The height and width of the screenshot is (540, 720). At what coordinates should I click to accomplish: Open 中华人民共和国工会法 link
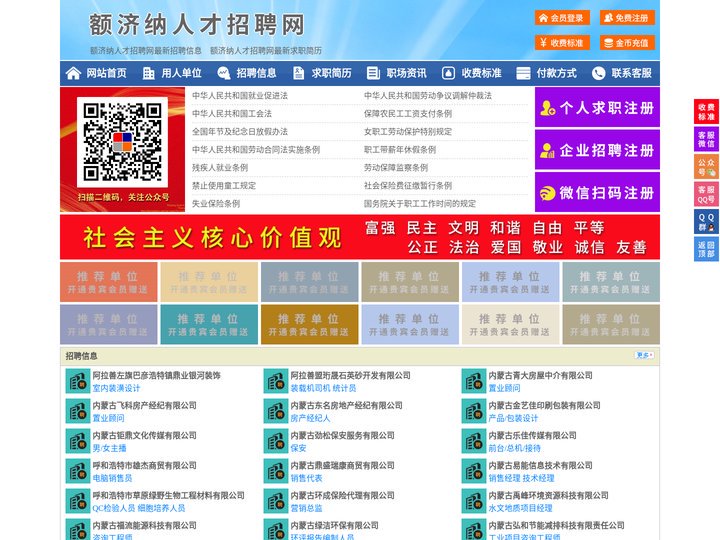click(x=232, y=113)
